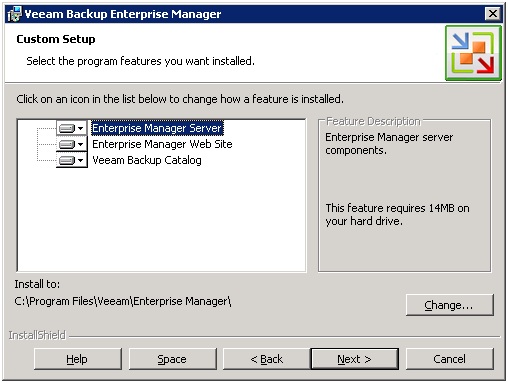Screen dimensions: 508x383
Task: Go to previous step with Back
Action: pos(266,359)
